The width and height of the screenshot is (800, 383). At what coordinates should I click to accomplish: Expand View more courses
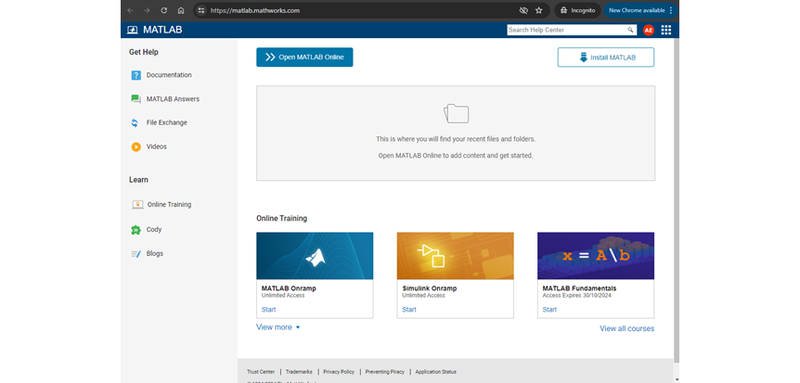[278, 327]
